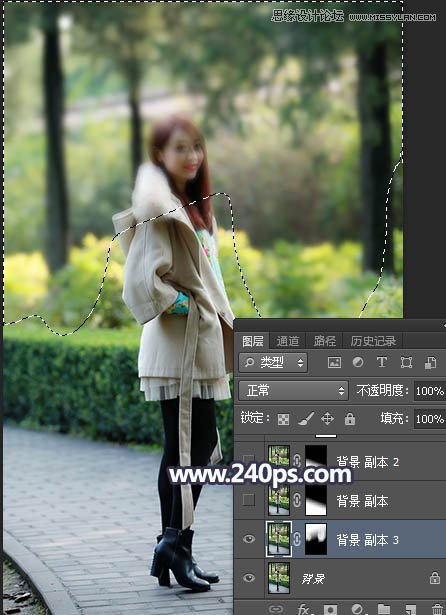446x615 pixels.
Task: Open the fx layer styles menu
Action: 303,609
